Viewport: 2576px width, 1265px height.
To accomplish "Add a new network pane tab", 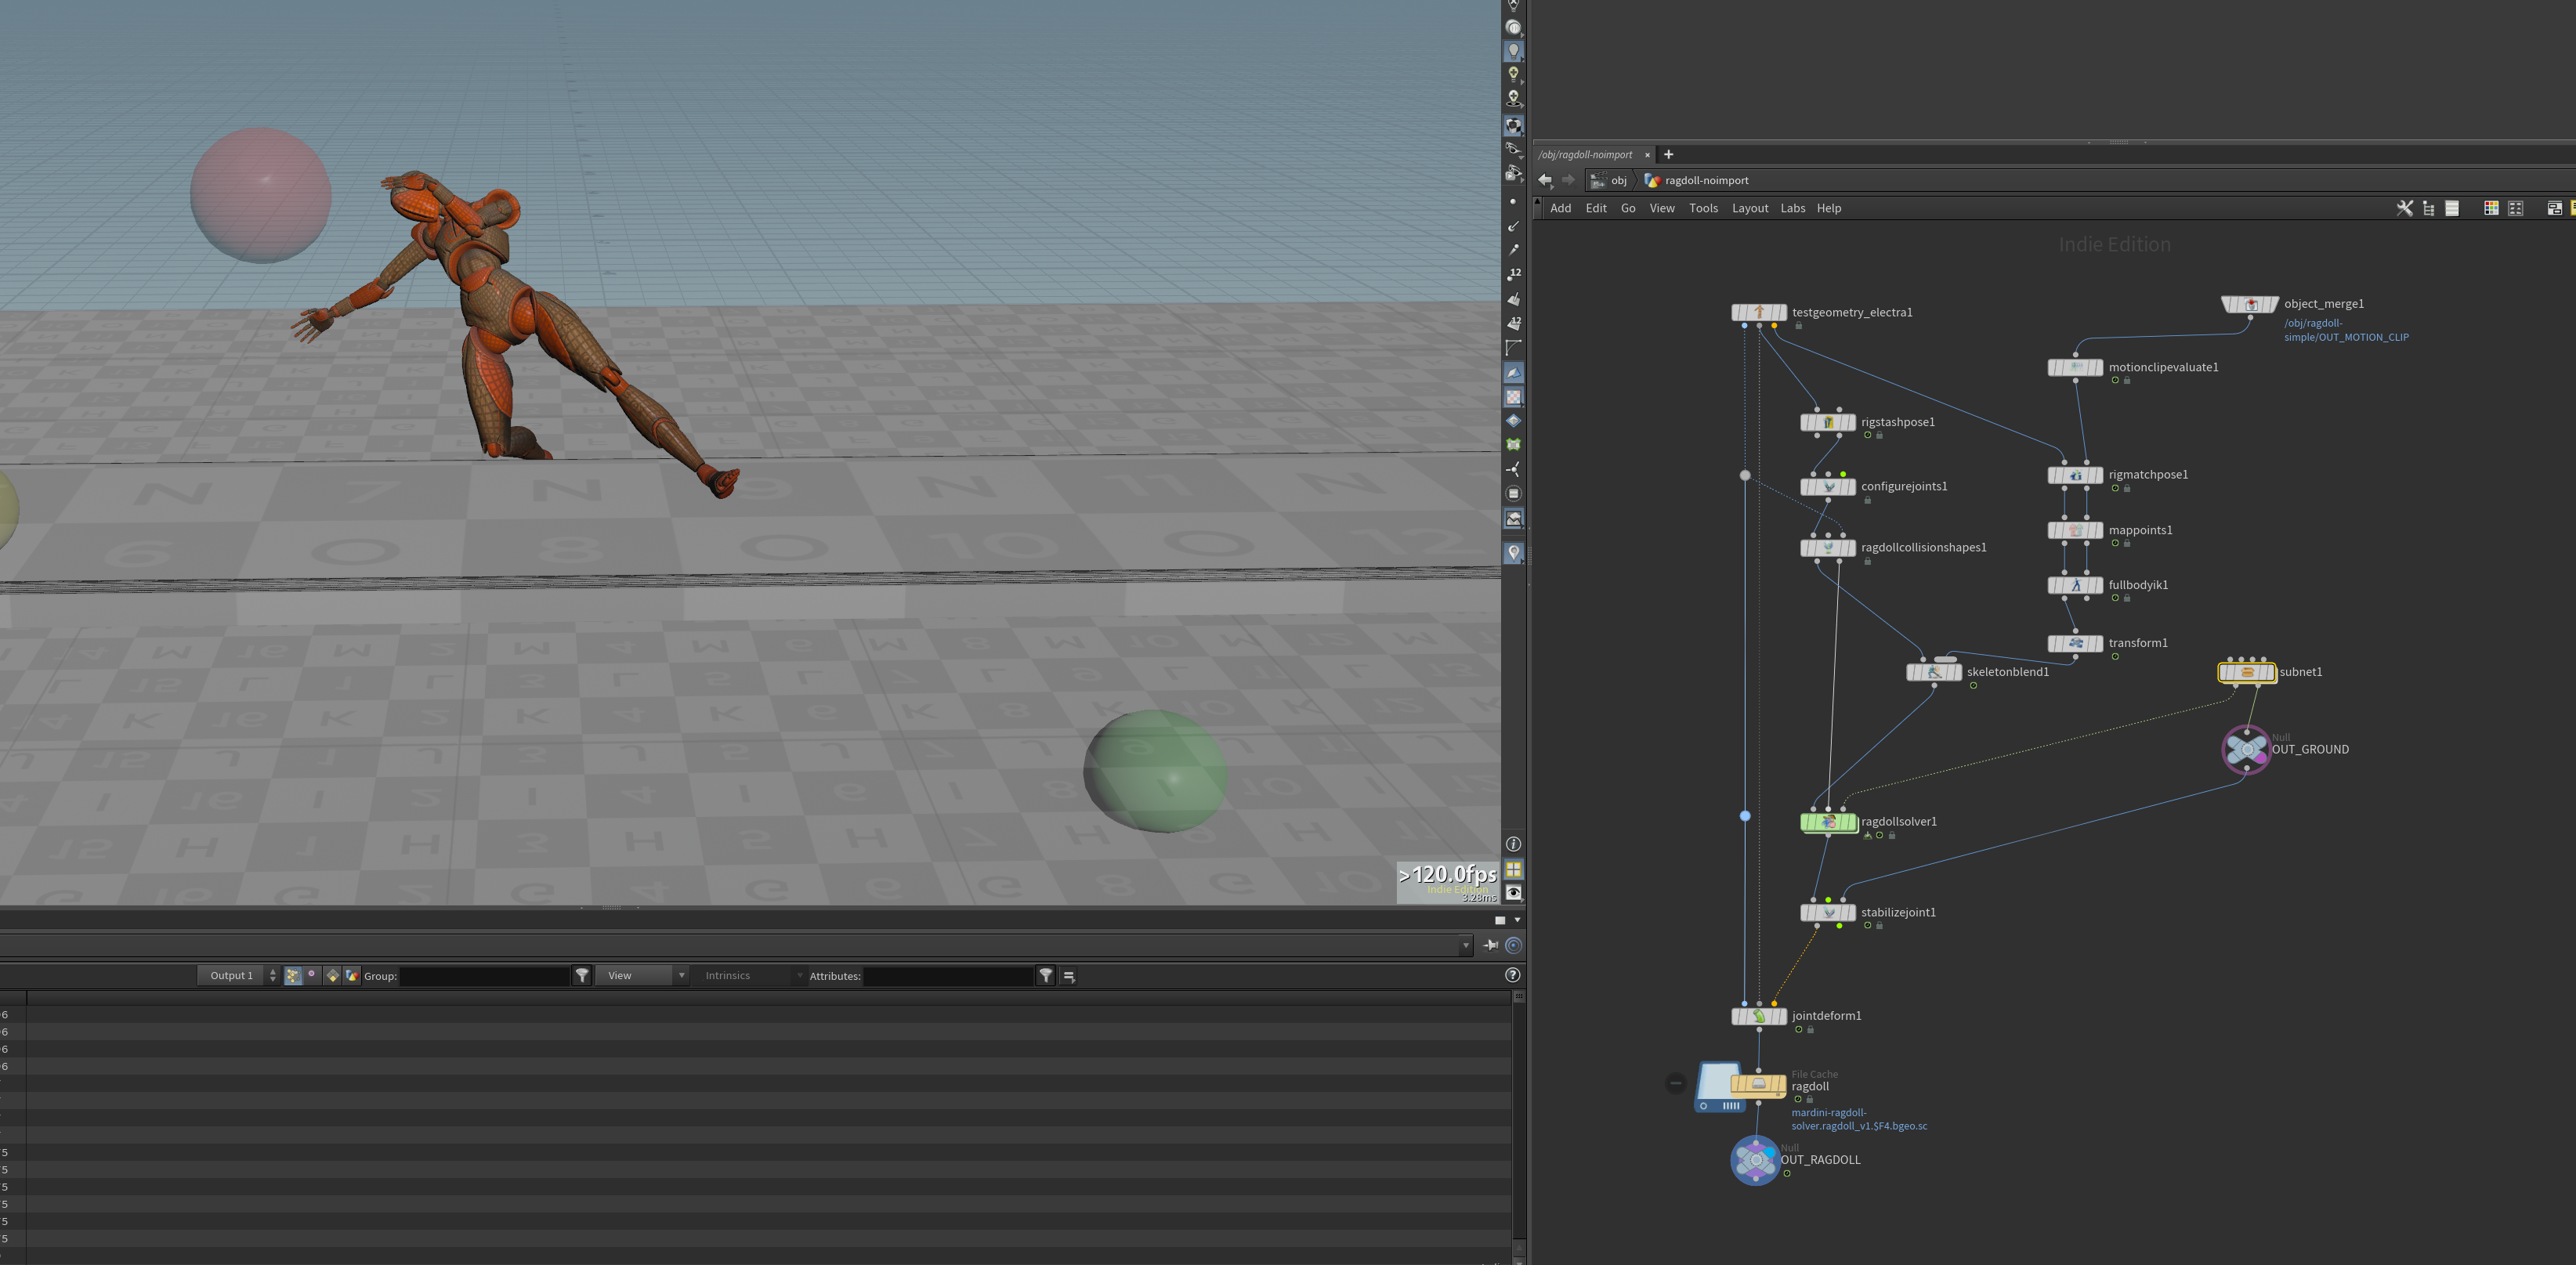I will (1668, 154).
